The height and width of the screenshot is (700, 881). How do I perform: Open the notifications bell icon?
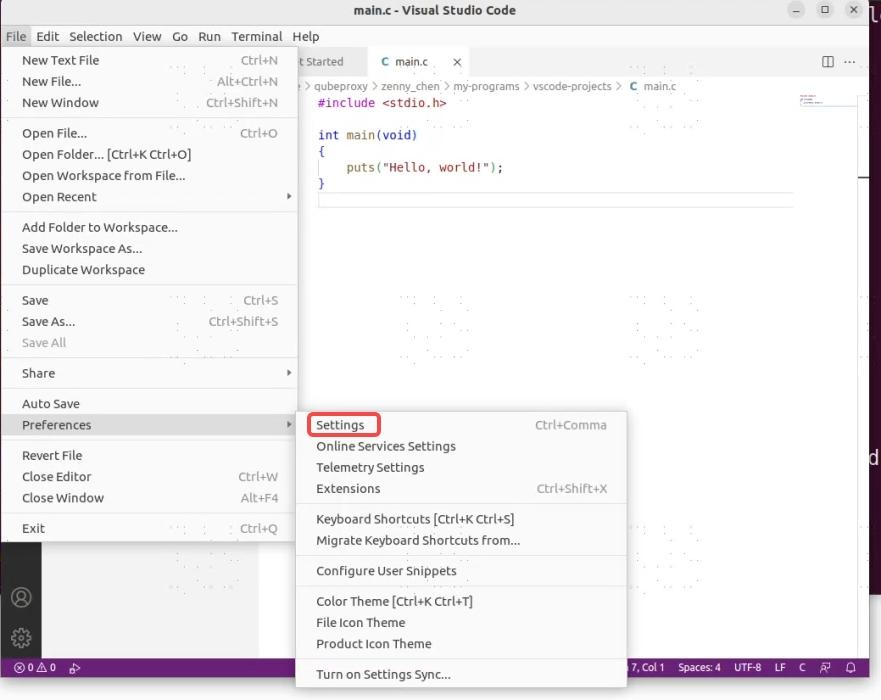point(851,667)
